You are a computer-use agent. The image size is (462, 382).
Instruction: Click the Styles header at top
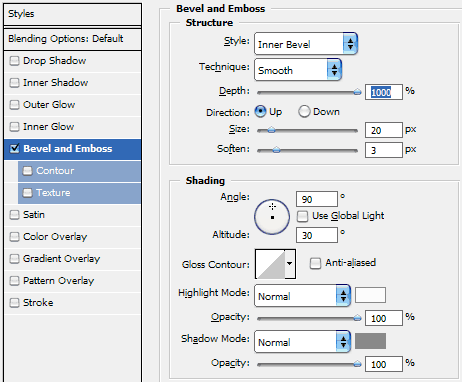pyautogui.click(x=73, y=14)
